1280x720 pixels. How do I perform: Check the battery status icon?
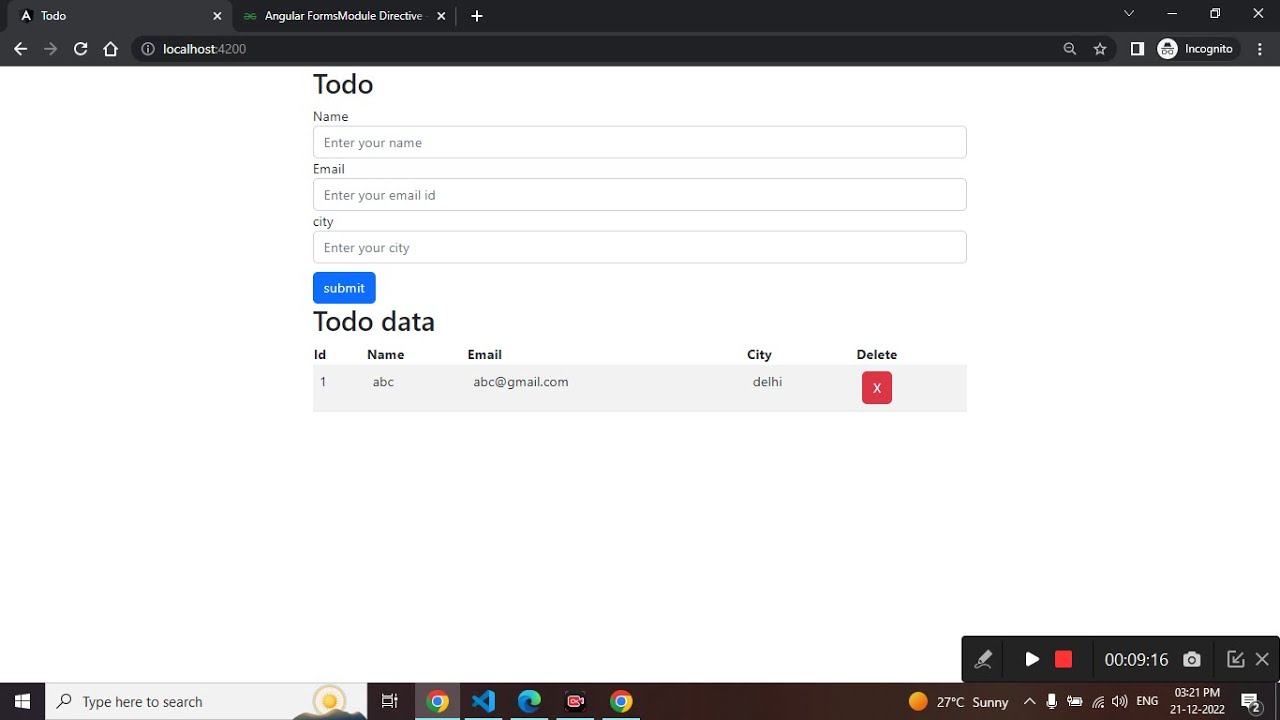tap(1075, 702)
